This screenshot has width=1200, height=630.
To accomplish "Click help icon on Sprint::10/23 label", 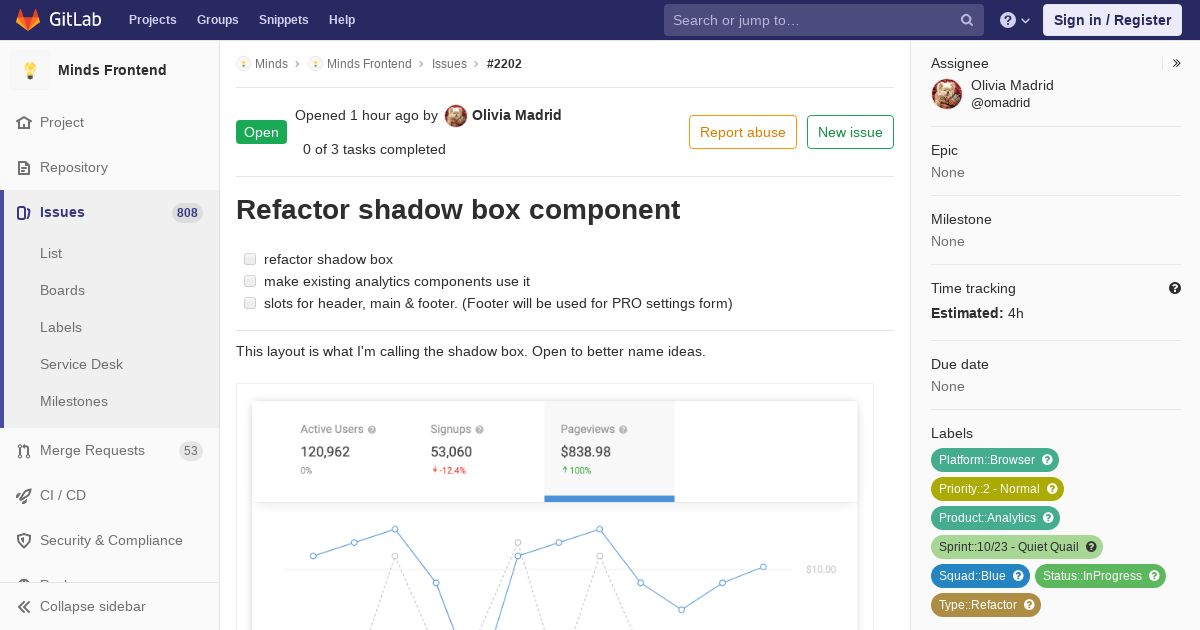I will point(1092,547).
